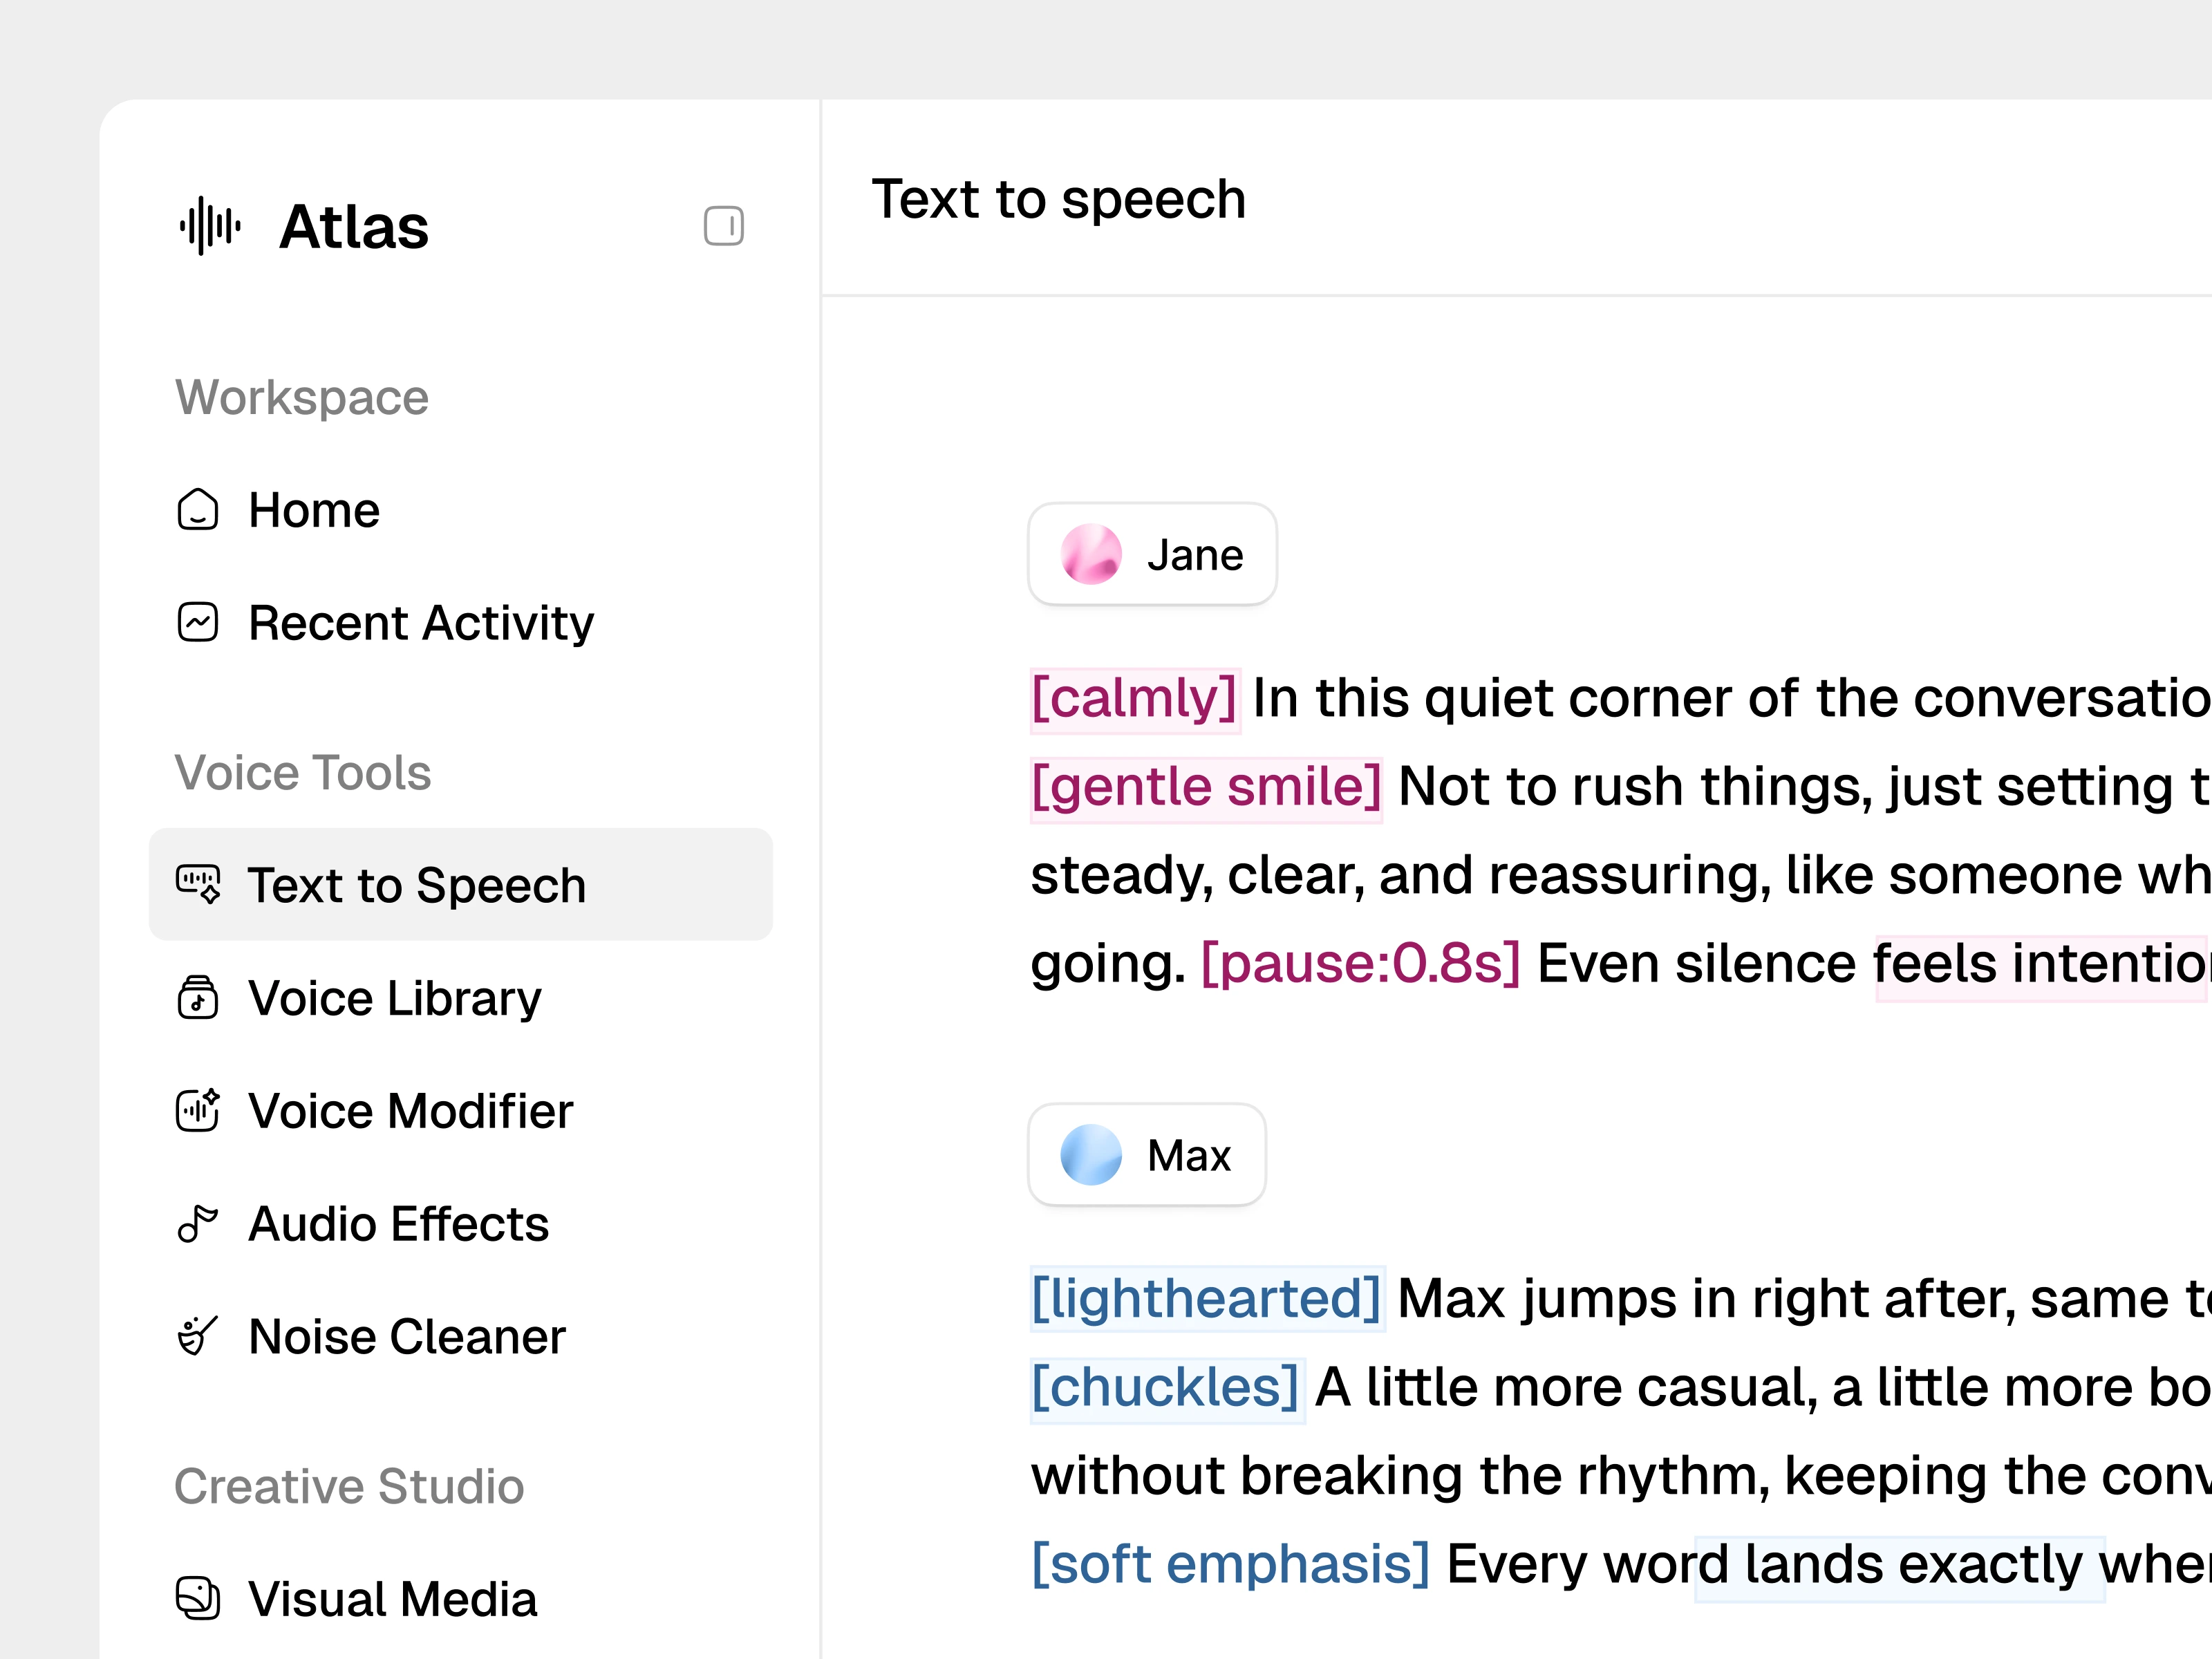Open the Max voice selector
This screenshot has height=1659, width=2212.
pos(1147,1155)
